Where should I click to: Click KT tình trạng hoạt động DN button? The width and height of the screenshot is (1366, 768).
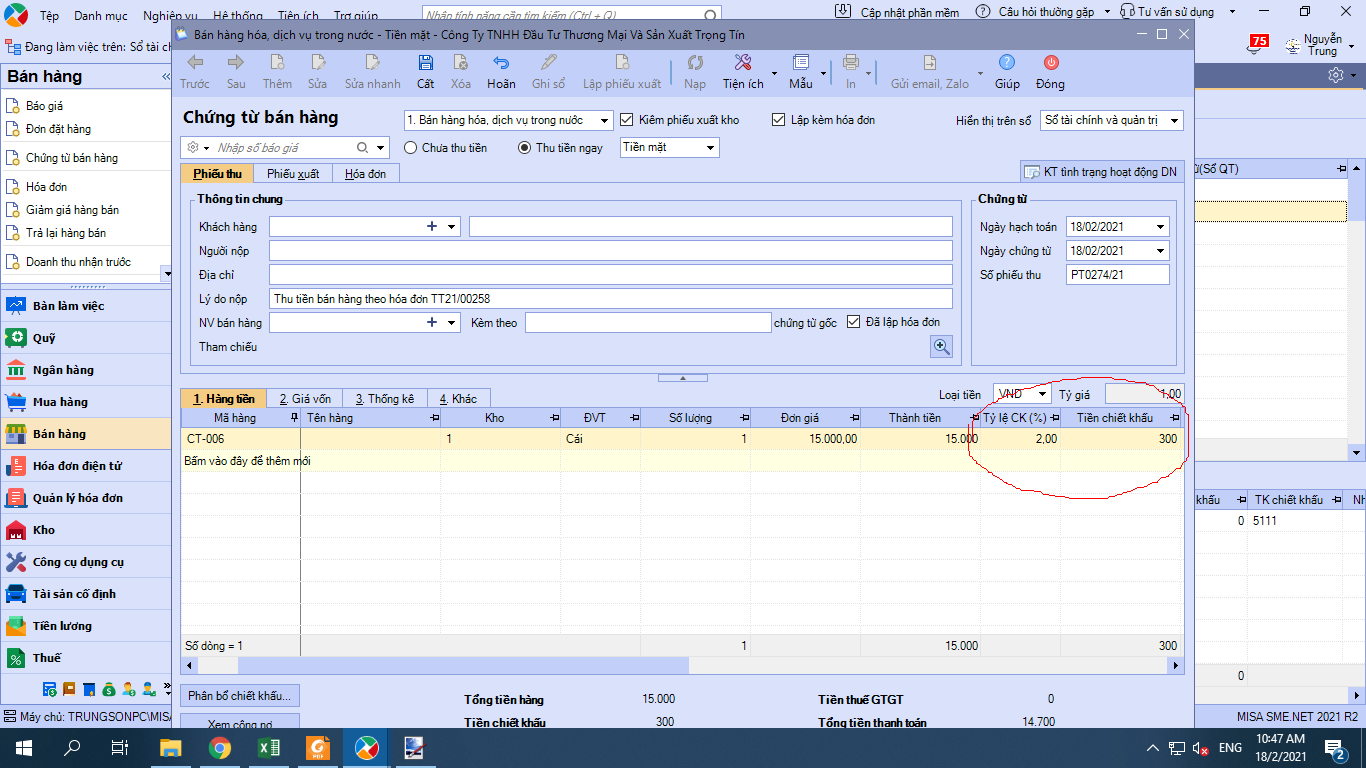click(x=1101, y=172)
